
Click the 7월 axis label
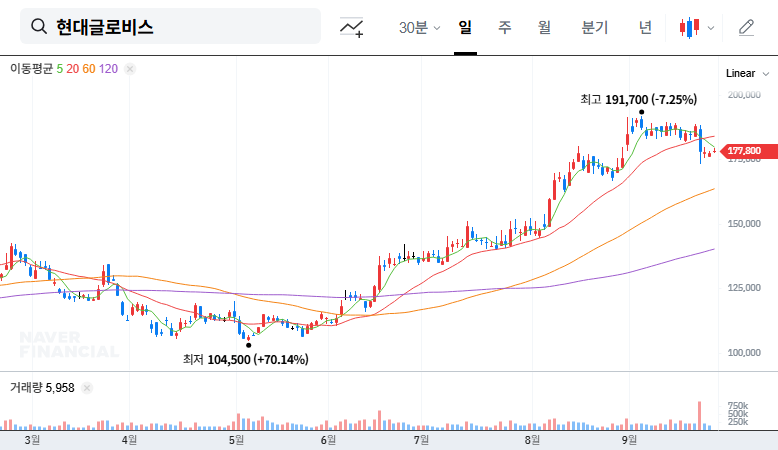click(x=421, y=440)
